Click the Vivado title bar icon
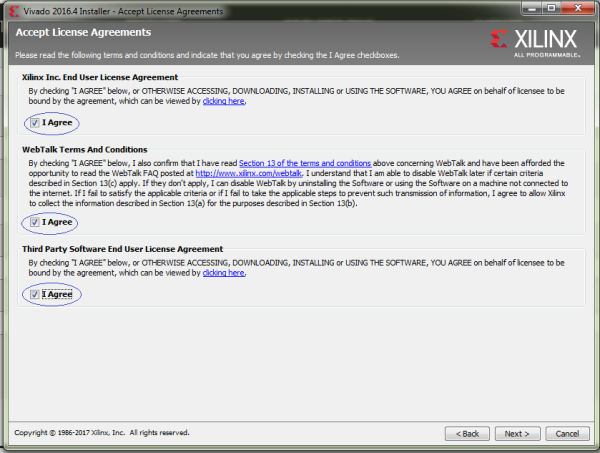The height and width of the screenshot is (453, 600). 14,11
